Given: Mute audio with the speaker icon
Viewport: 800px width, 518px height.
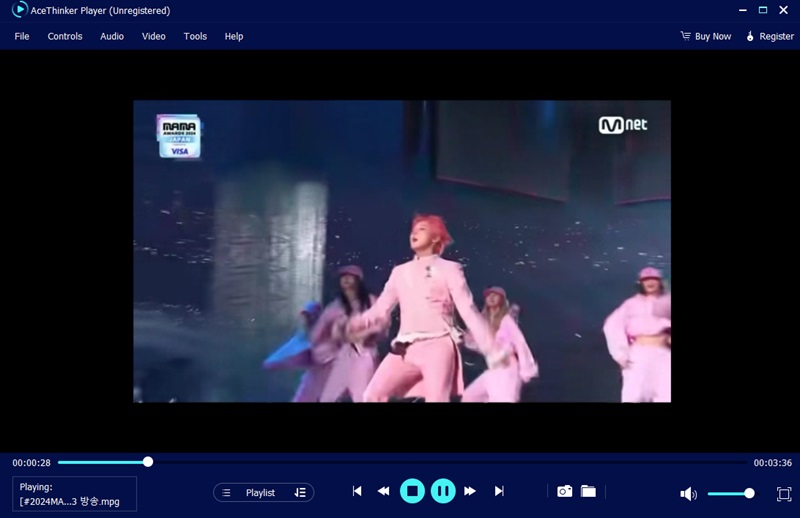Looking at the screenshot, I should (688, 494).
